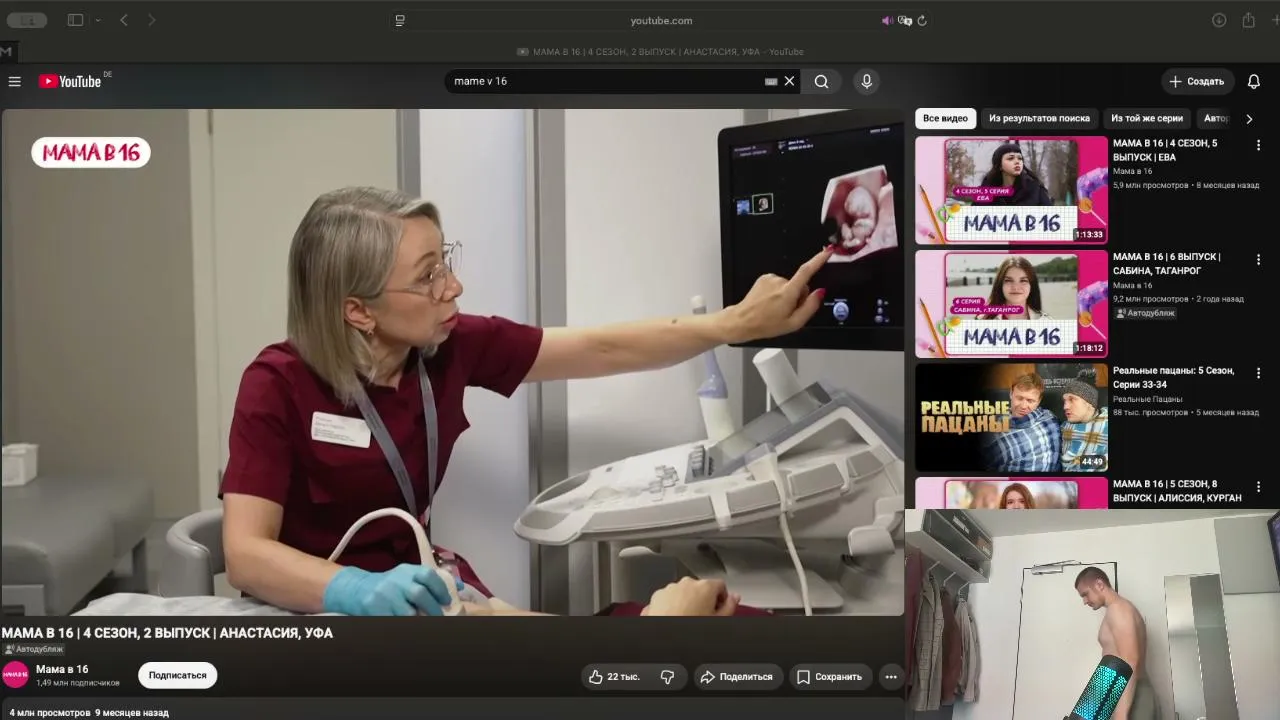
Task: Dislike the video with thumbs-down
Action: tap(667, 677)
